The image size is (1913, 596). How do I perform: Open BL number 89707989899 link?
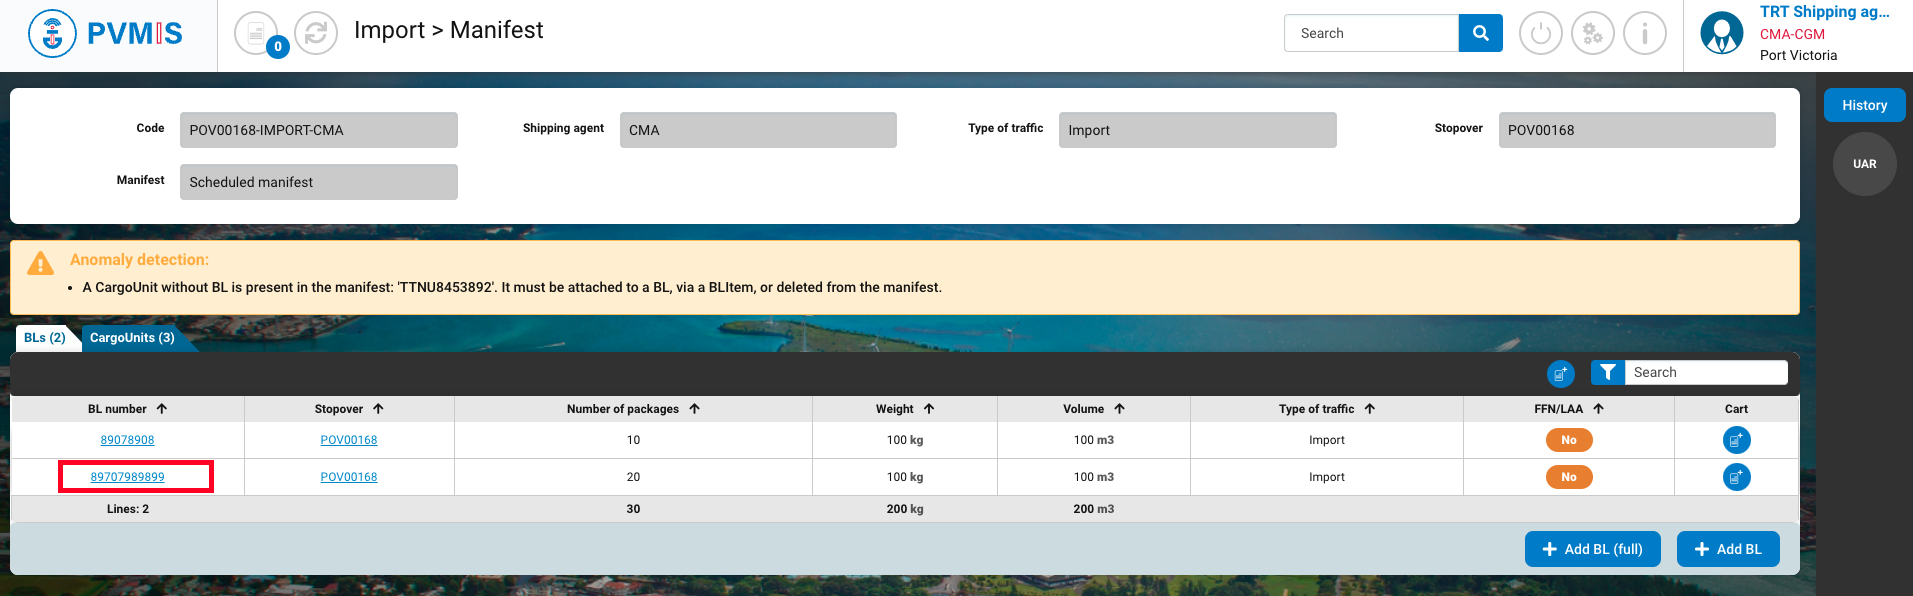click(x=128, y=477)
